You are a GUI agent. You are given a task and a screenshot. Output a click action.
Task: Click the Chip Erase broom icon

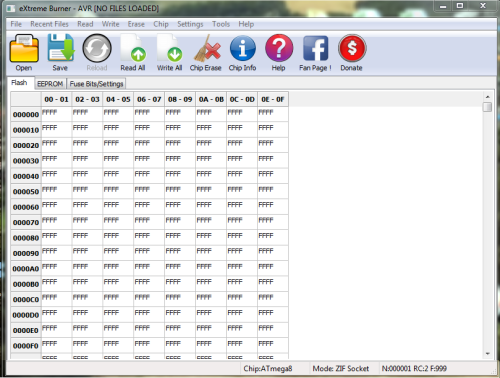(x=207, y=48)
